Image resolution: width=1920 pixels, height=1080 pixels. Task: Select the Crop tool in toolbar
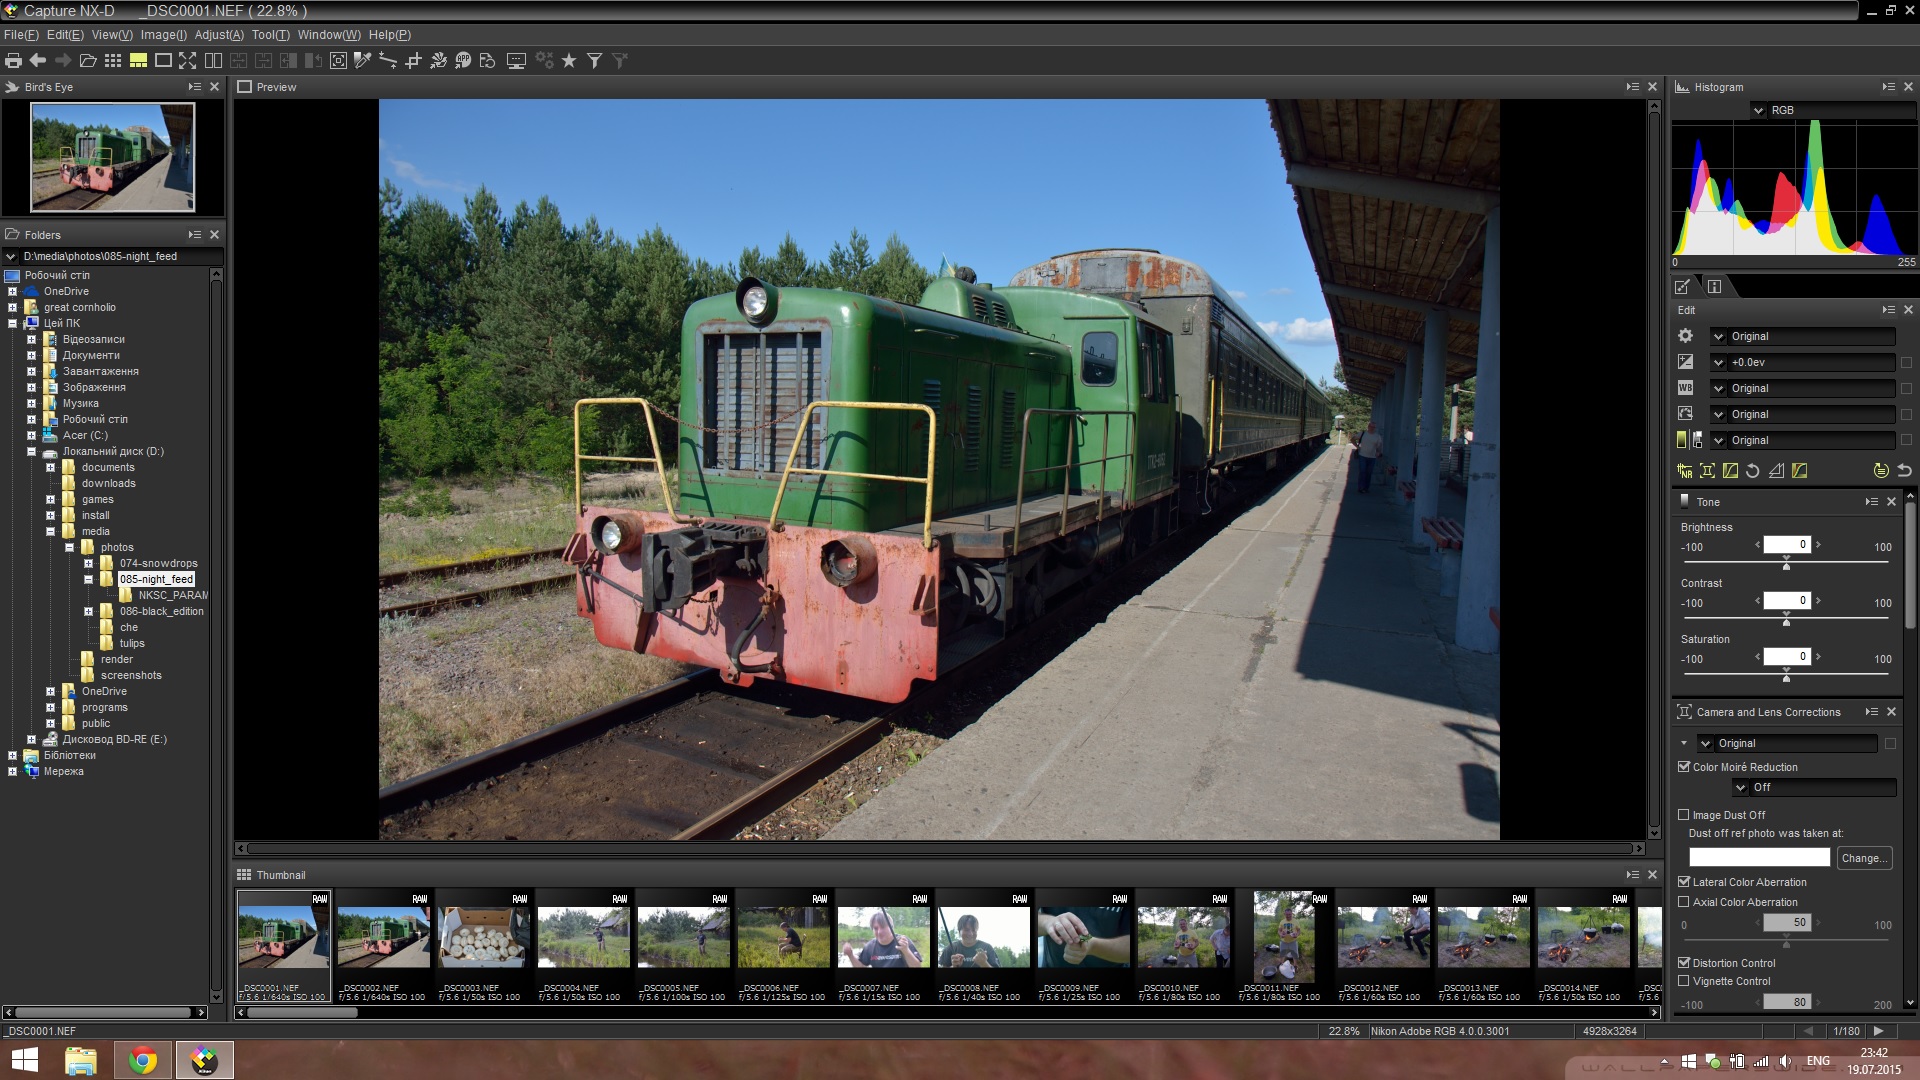point(413,61)
